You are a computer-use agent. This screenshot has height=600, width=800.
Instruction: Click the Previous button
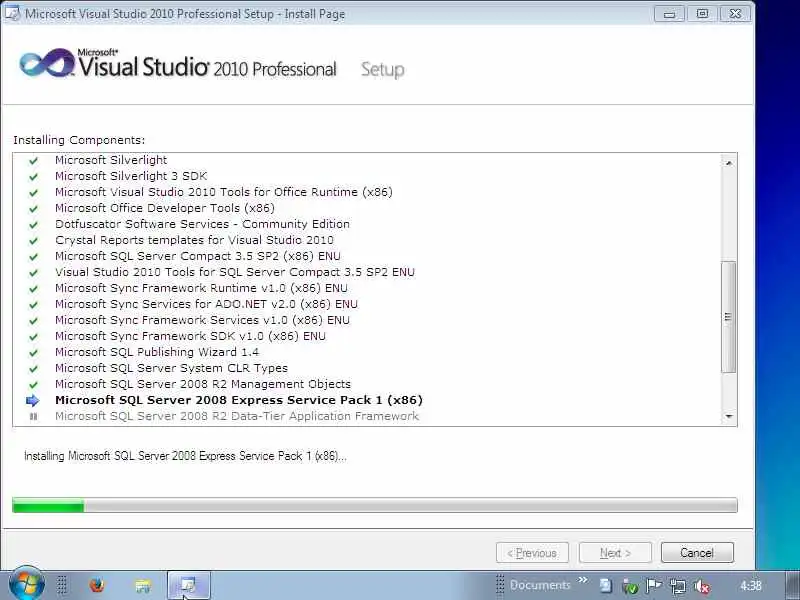click(x=532, y=553)
